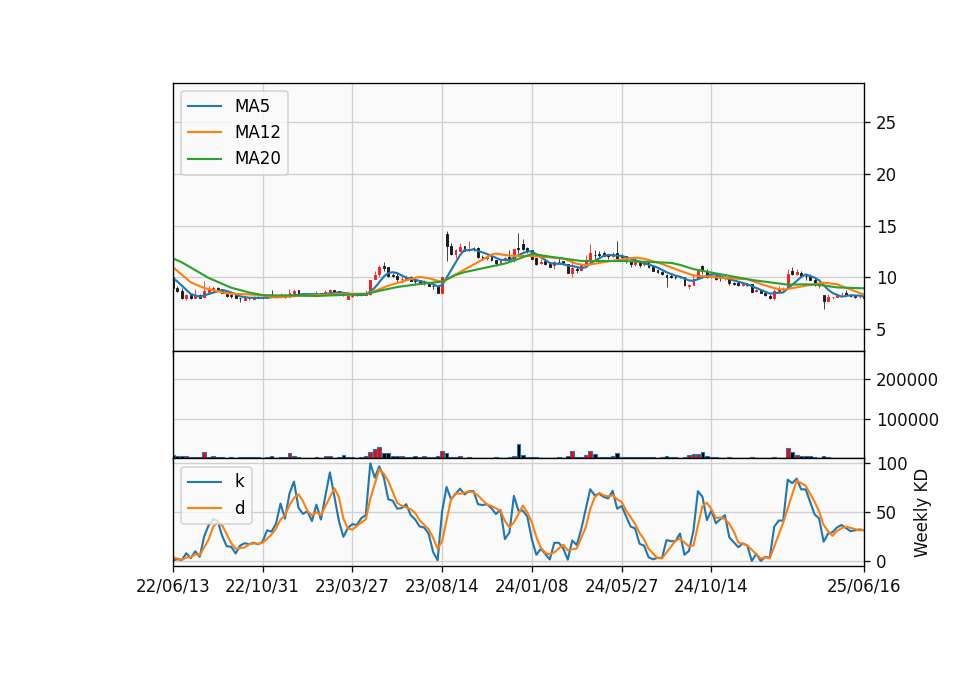
Task: Click the 20 price axis tick label
Action: coord(886,175)
